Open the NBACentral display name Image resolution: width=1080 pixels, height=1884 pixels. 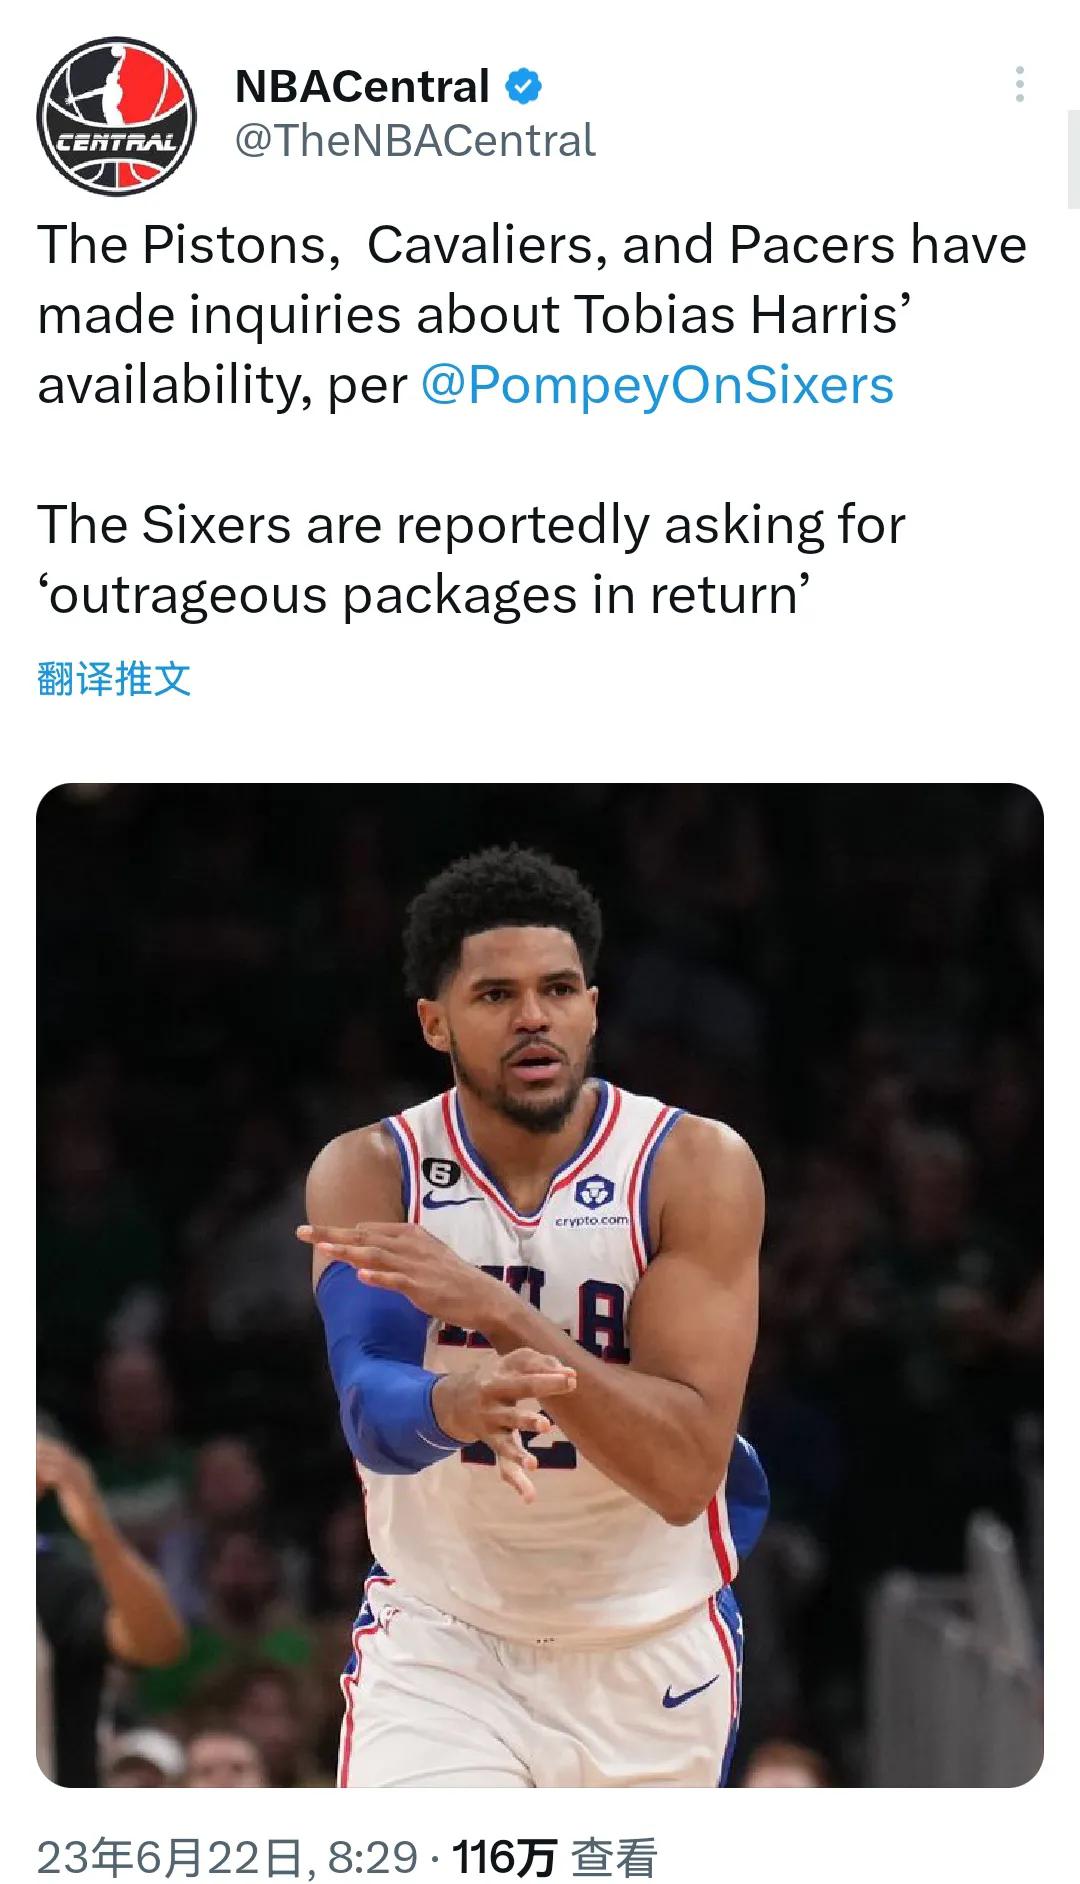(x=362, y=87)
